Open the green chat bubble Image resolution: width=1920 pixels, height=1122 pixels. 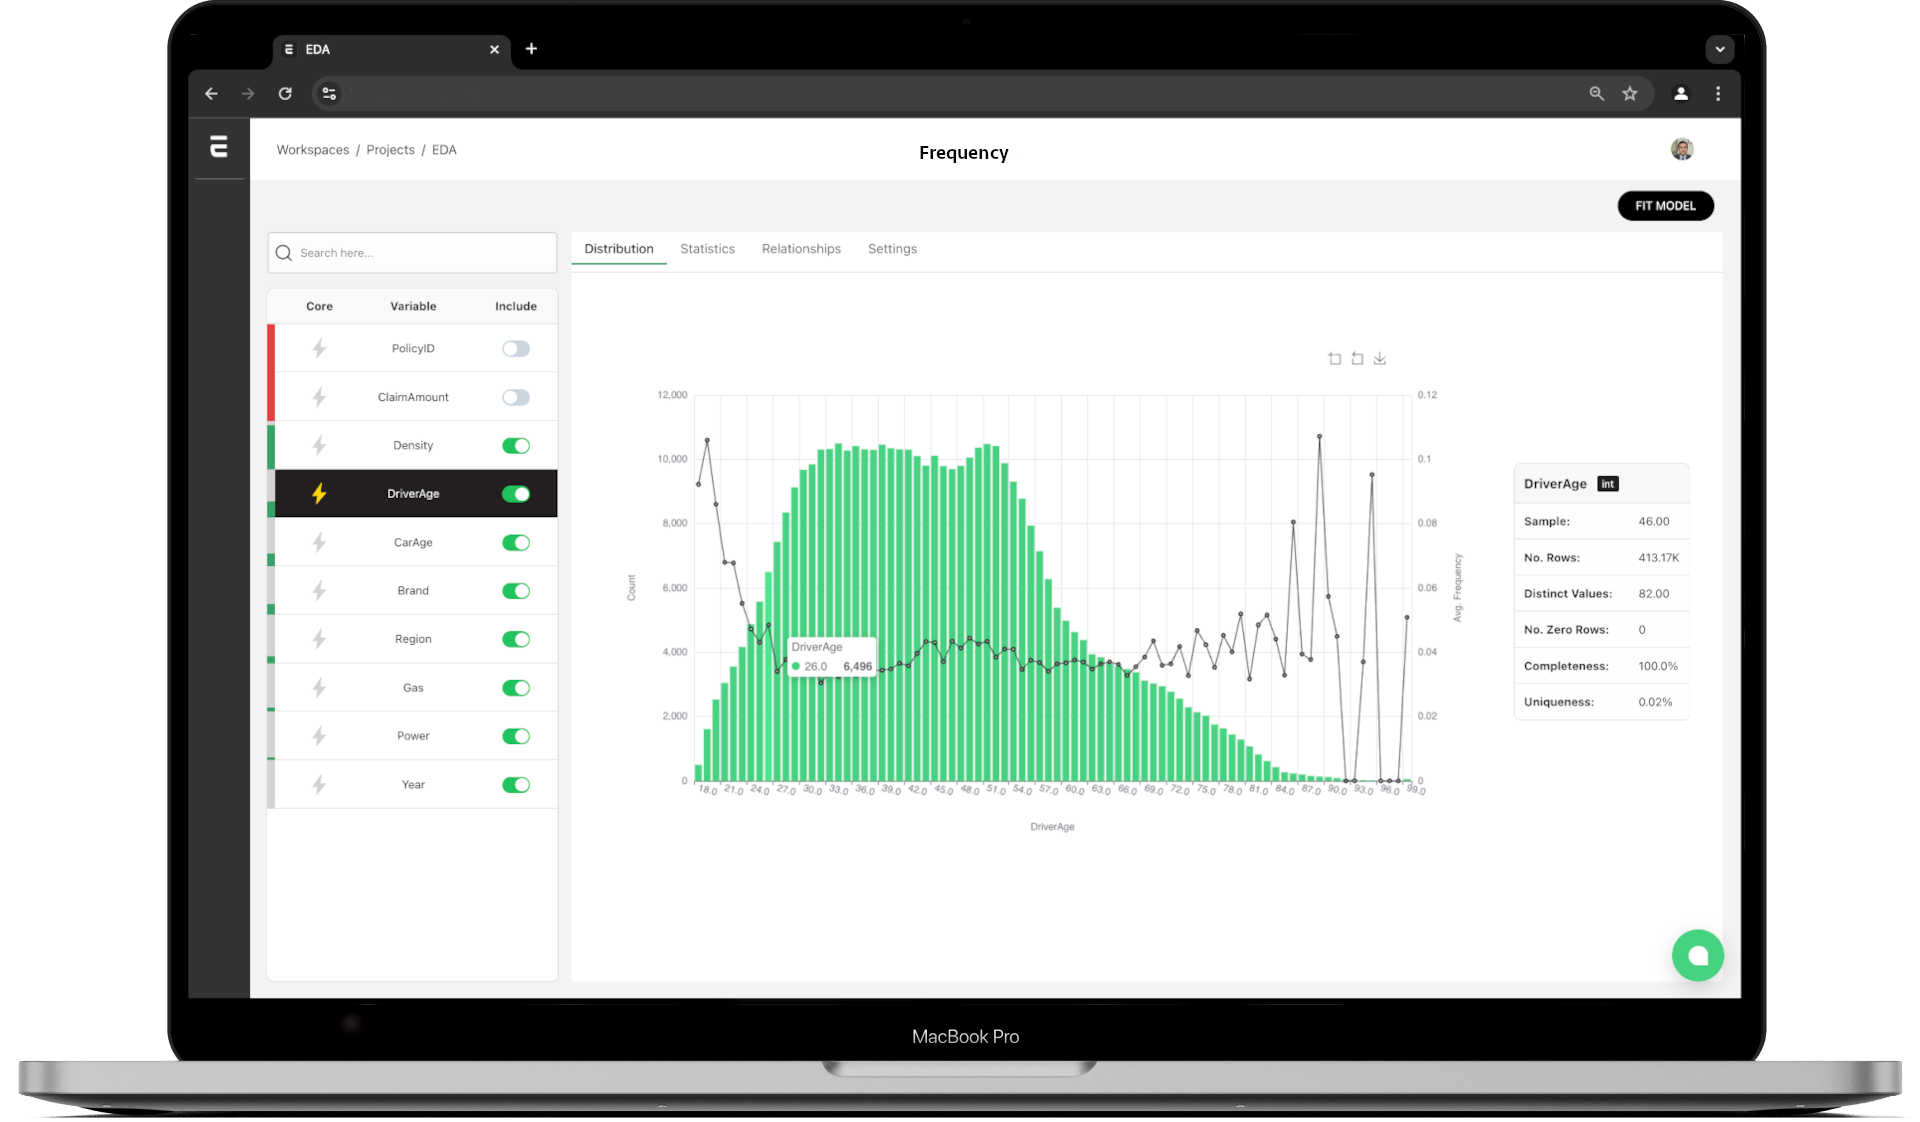1697,955
